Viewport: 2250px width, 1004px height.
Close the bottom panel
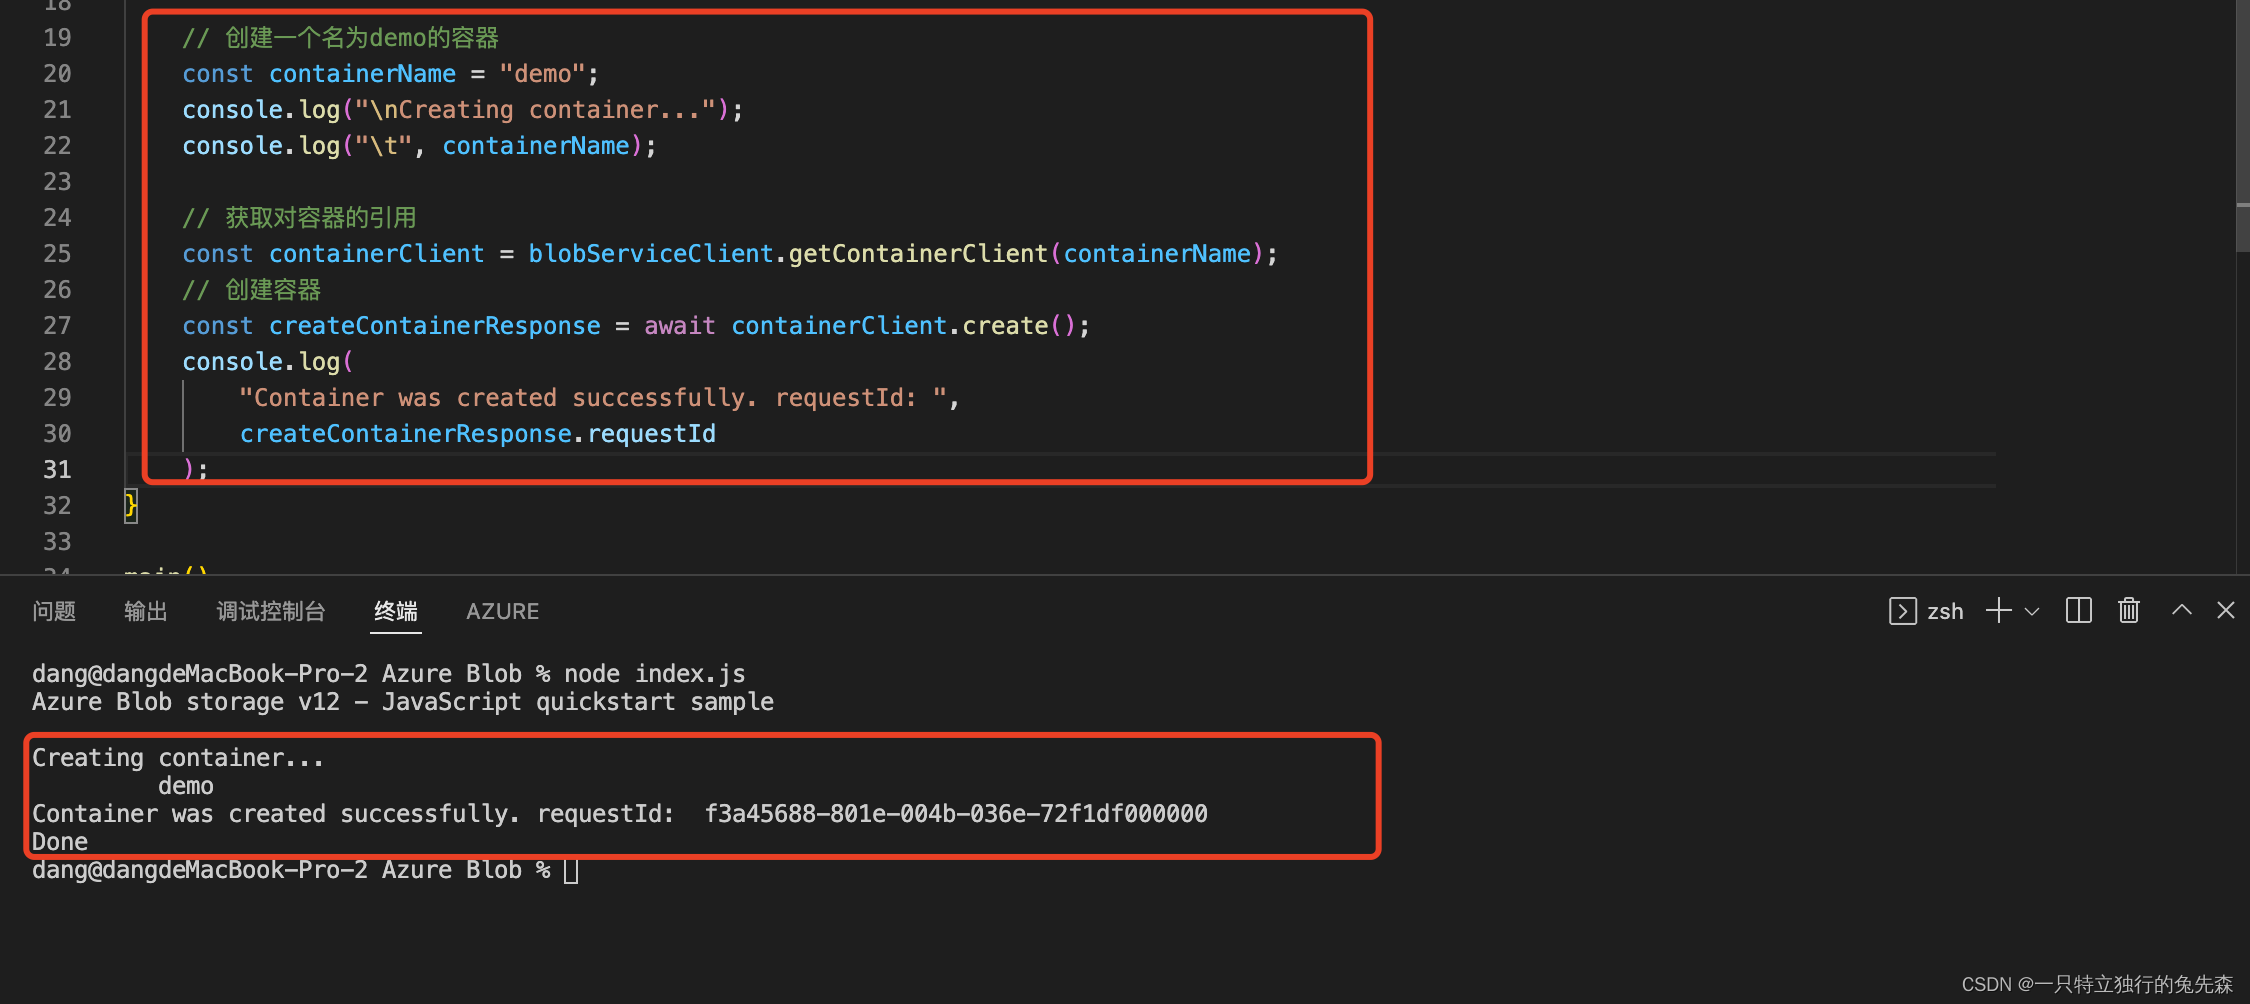pyautogui.click(x=2226, y=610)
